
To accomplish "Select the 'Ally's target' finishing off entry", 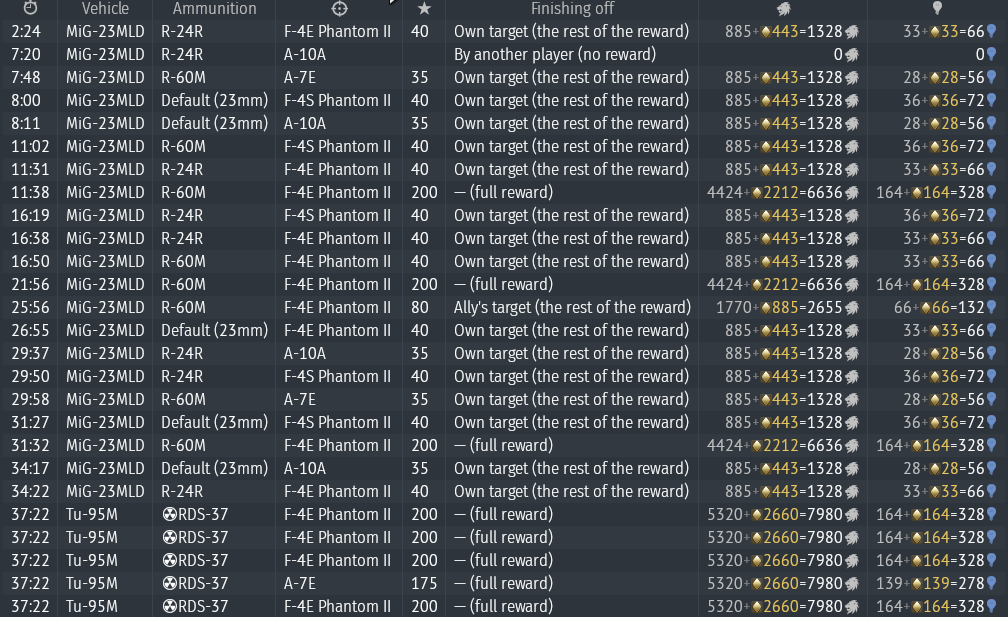I will pos(572,308).
